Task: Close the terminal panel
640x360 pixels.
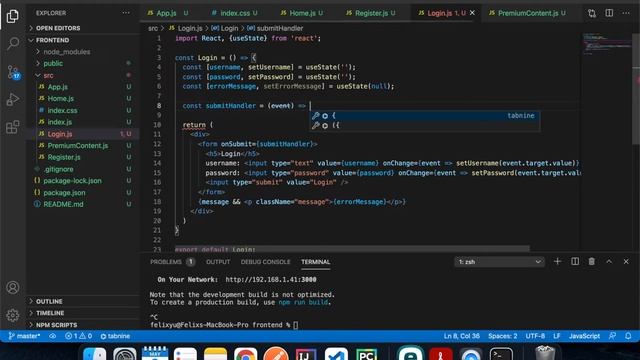Action: pos(626,262)
